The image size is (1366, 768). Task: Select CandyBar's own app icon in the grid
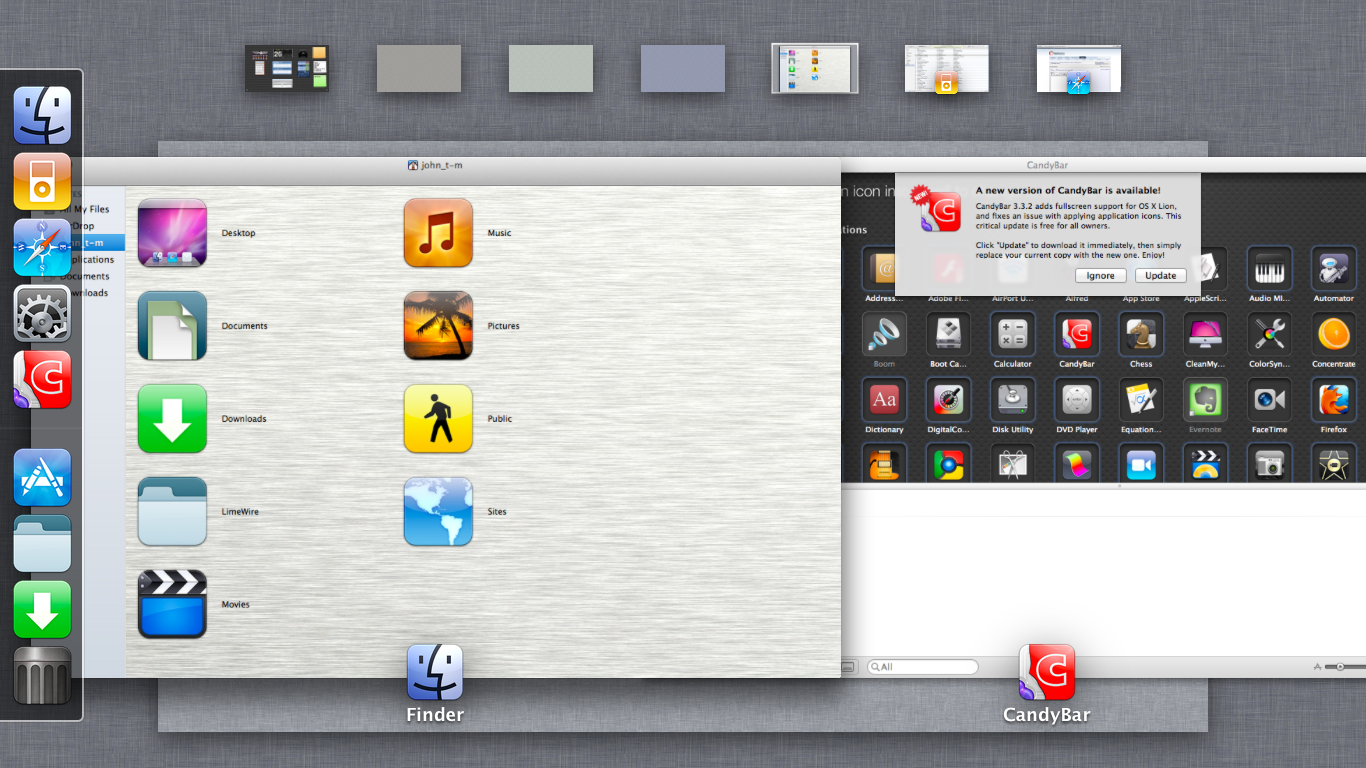[1077, 334]
